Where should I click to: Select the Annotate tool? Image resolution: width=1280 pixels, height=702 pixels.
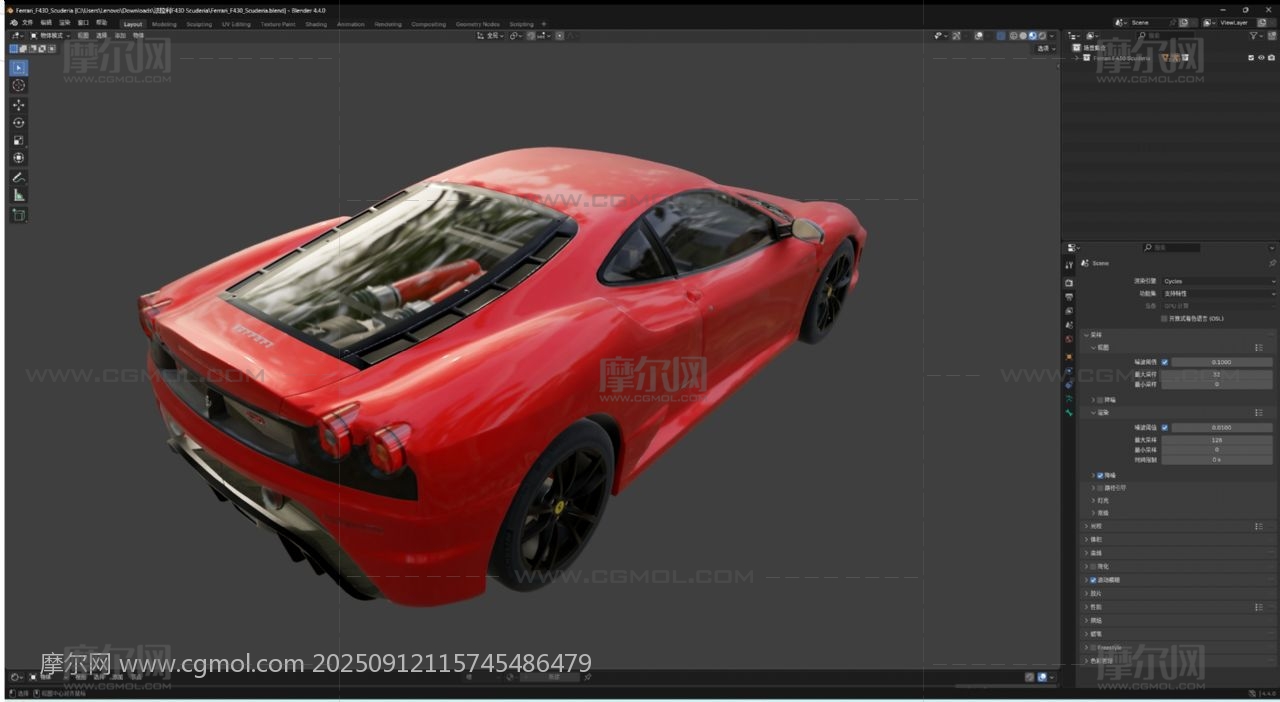(19, 177)
